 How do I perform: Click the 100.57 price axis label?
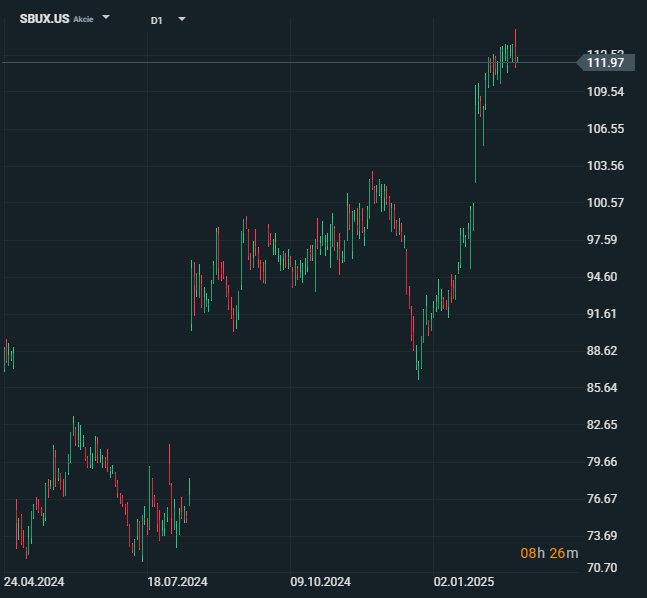click(605, 203)
